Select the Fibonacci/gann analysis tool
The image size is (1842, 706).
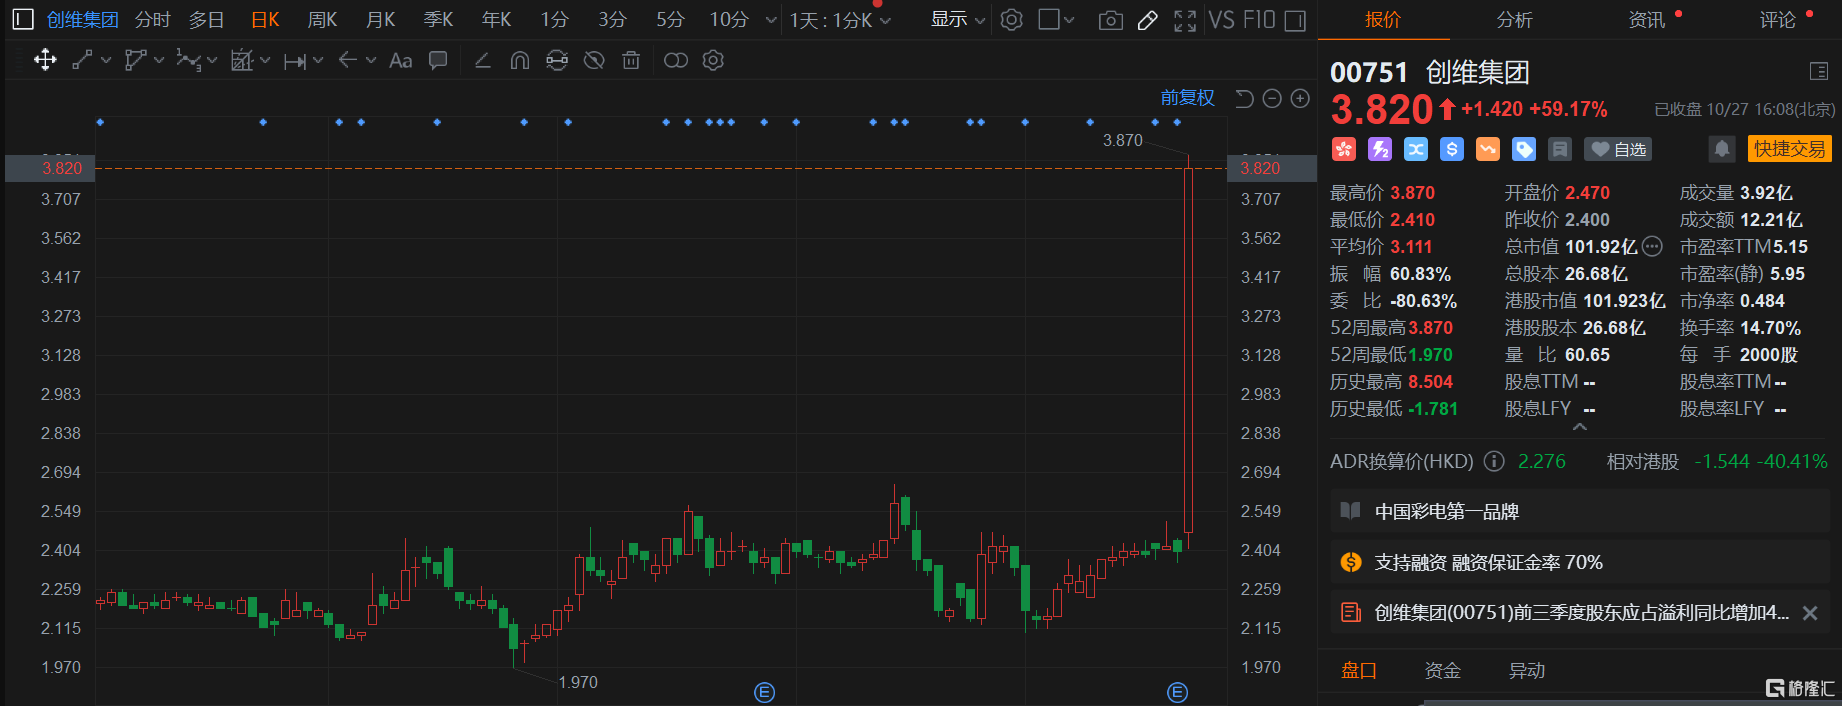tap(242, 60)
